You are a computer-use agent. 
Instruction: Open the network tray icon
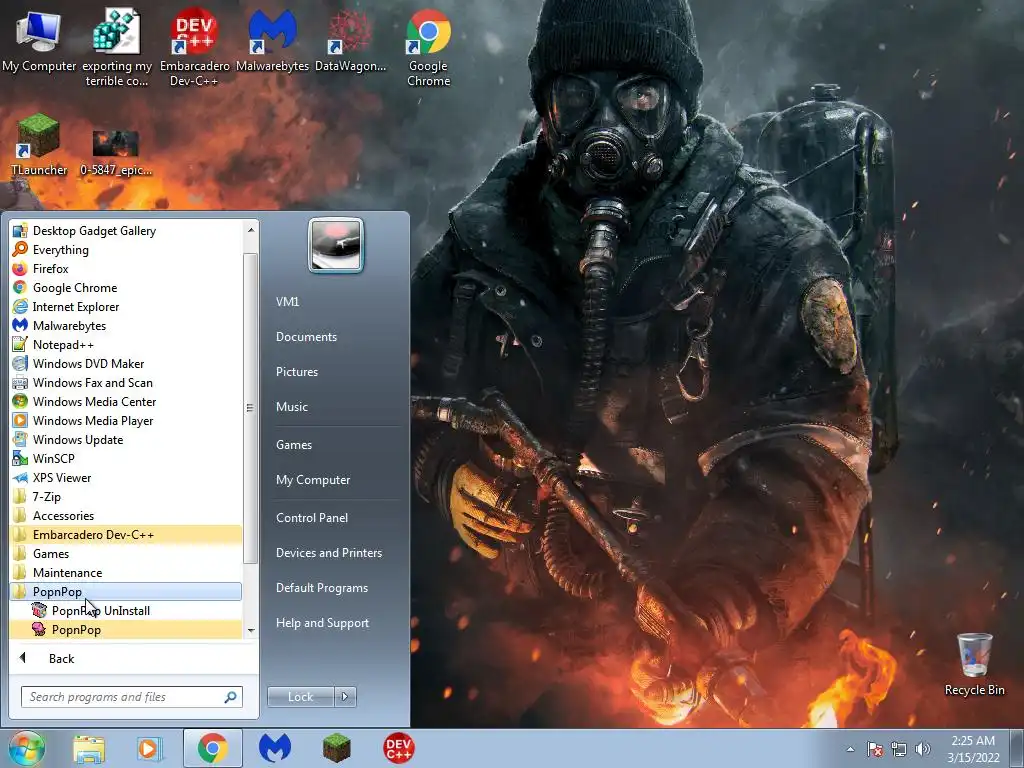click(x=899, y=749)
